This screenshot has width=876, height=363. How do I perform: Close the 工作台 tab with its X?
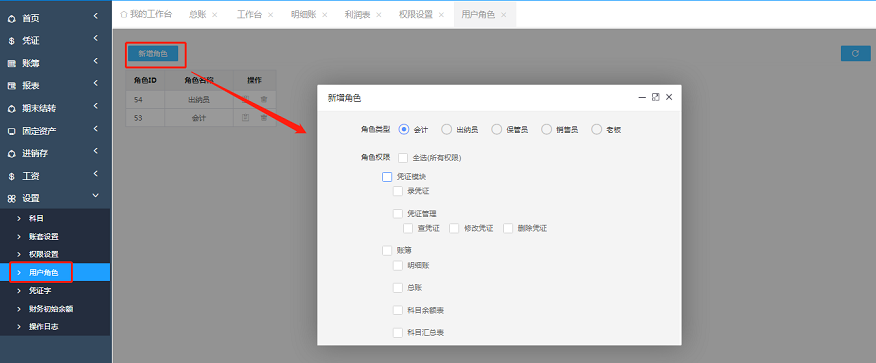(x=270, y=15)
